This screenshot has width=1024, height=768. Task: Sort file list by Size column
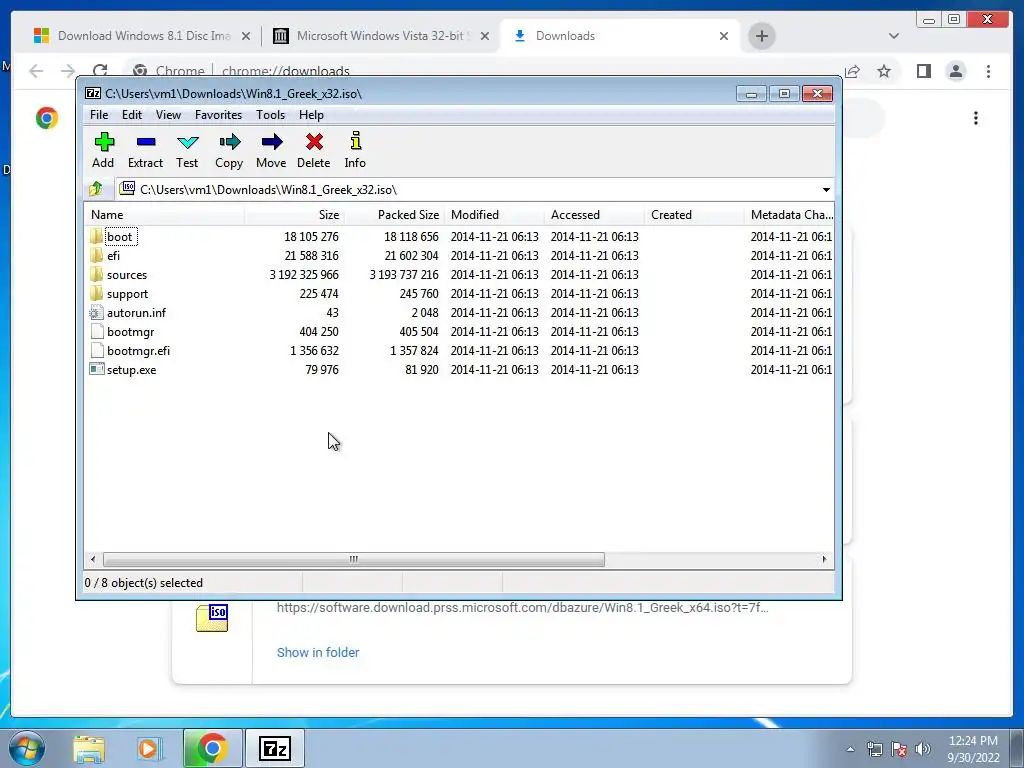[x=295, y=215]
